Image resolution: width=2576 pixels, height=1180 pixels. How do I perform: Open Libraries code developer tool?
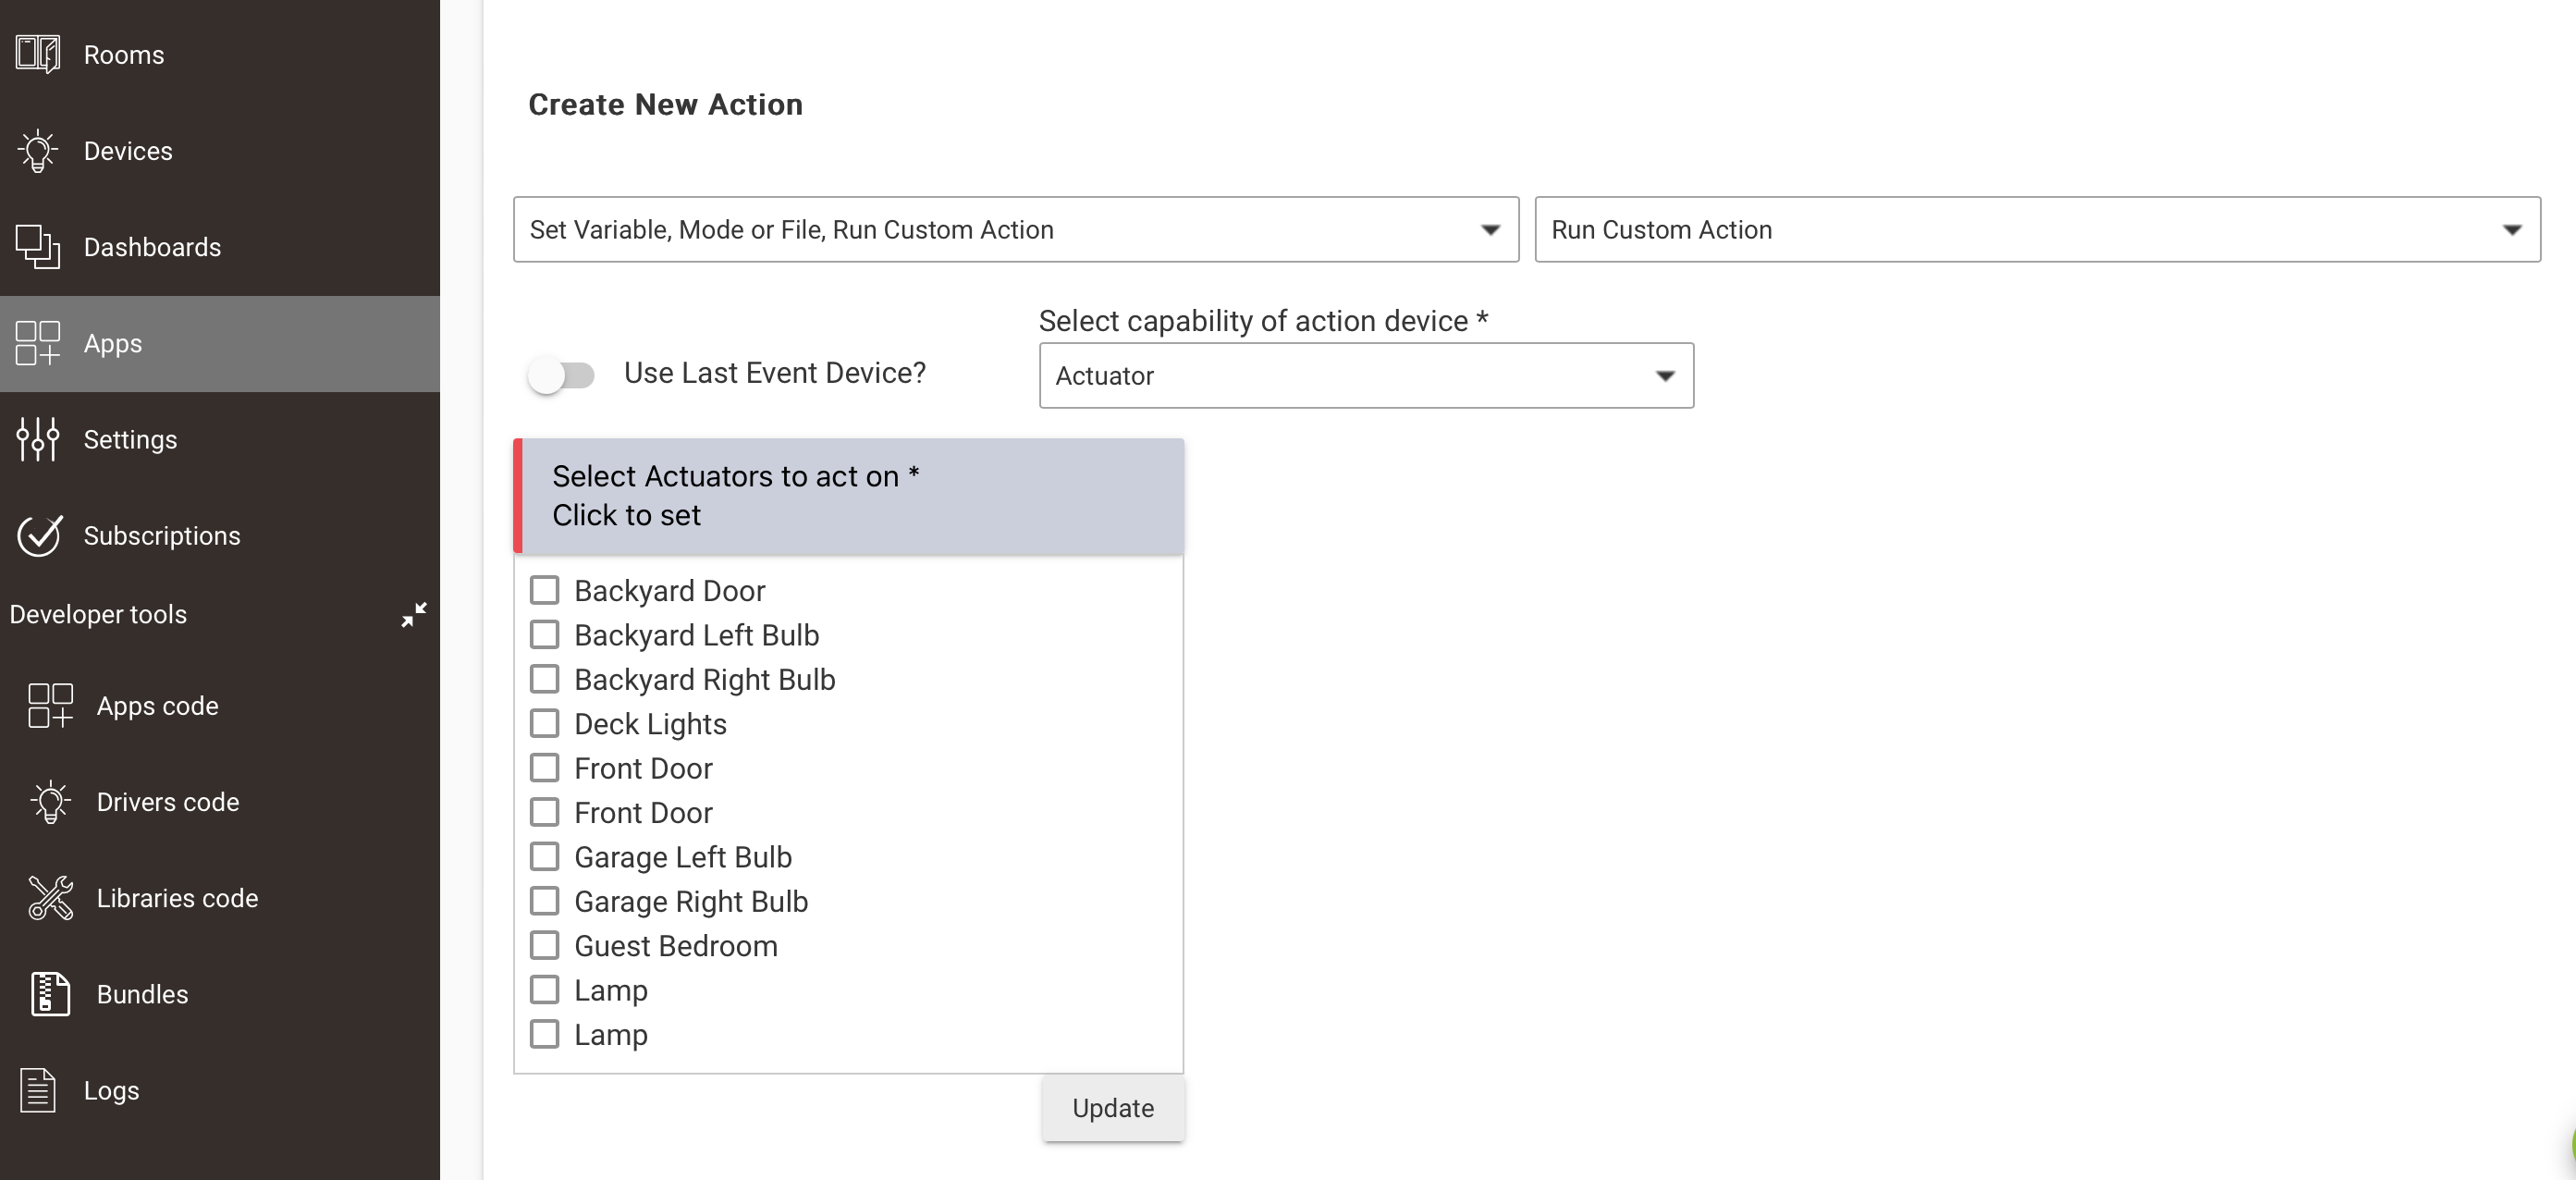[x=220, y=897]
